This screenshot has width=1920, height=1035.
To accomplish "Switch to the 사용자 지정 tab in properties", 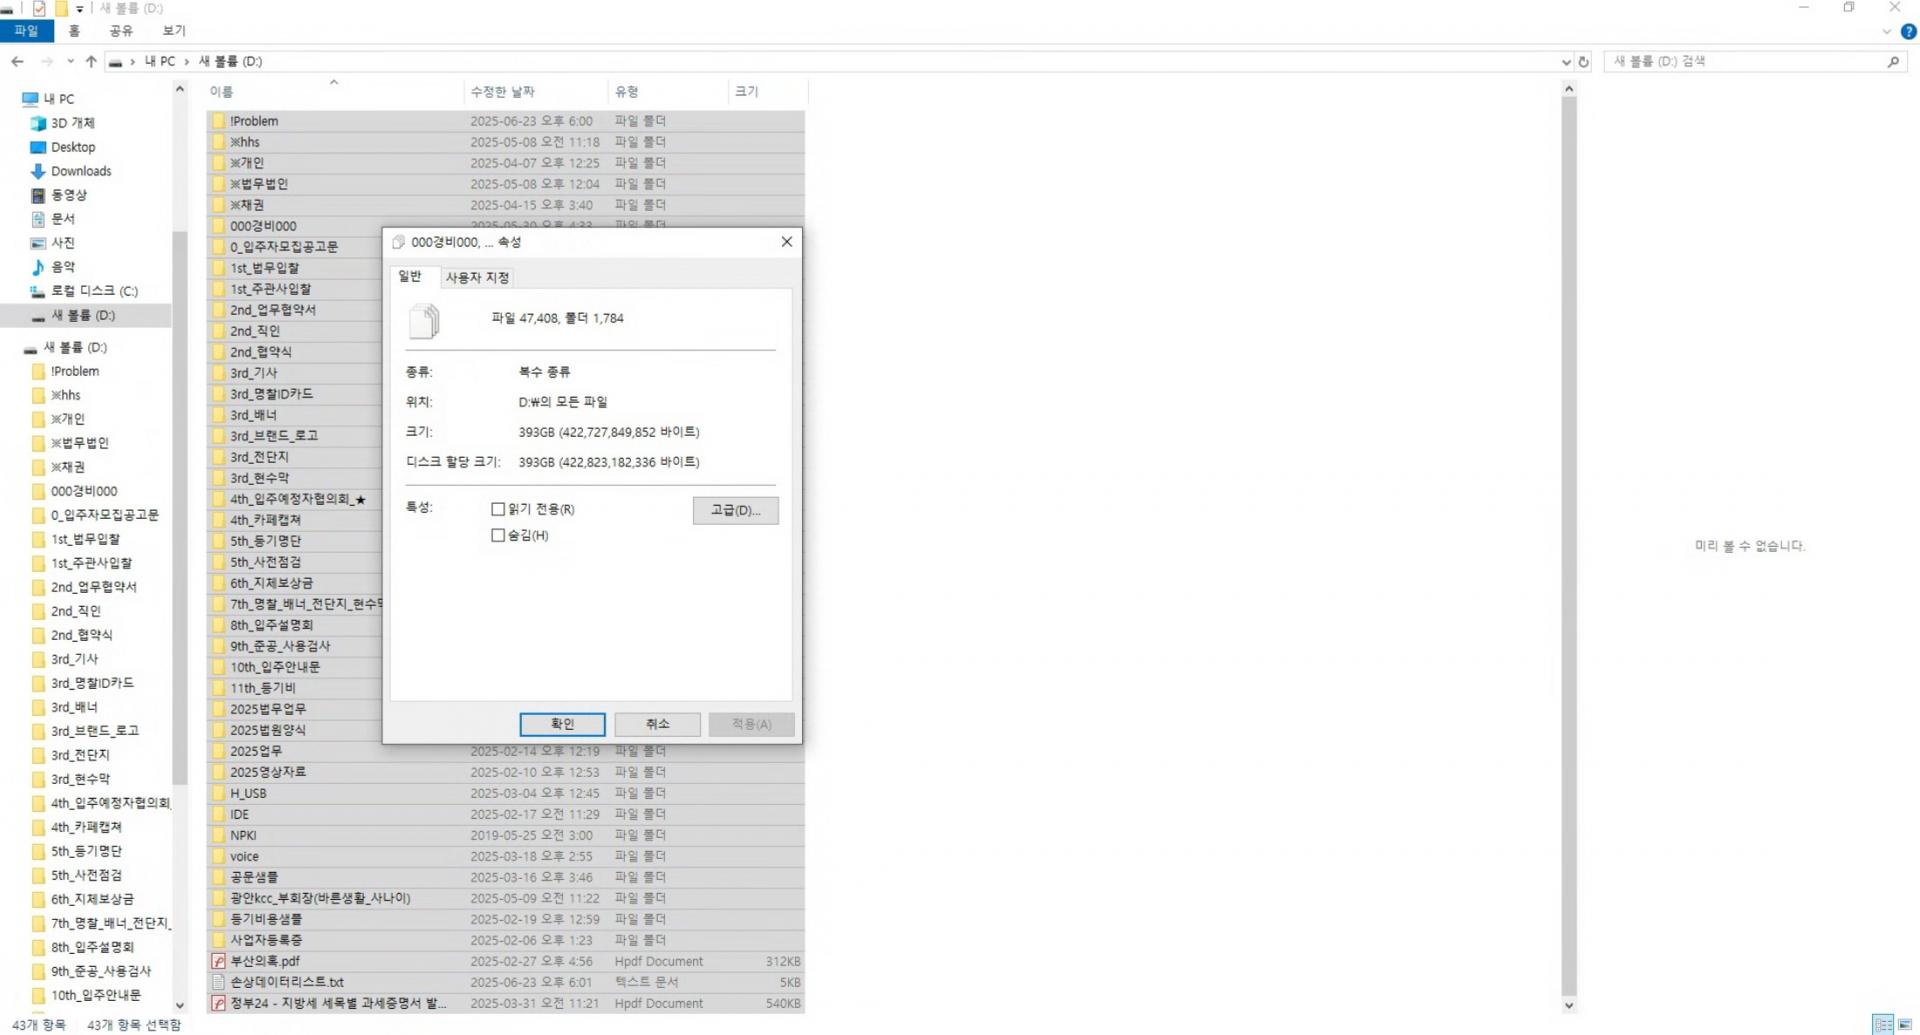I will (x=477, y=277).
